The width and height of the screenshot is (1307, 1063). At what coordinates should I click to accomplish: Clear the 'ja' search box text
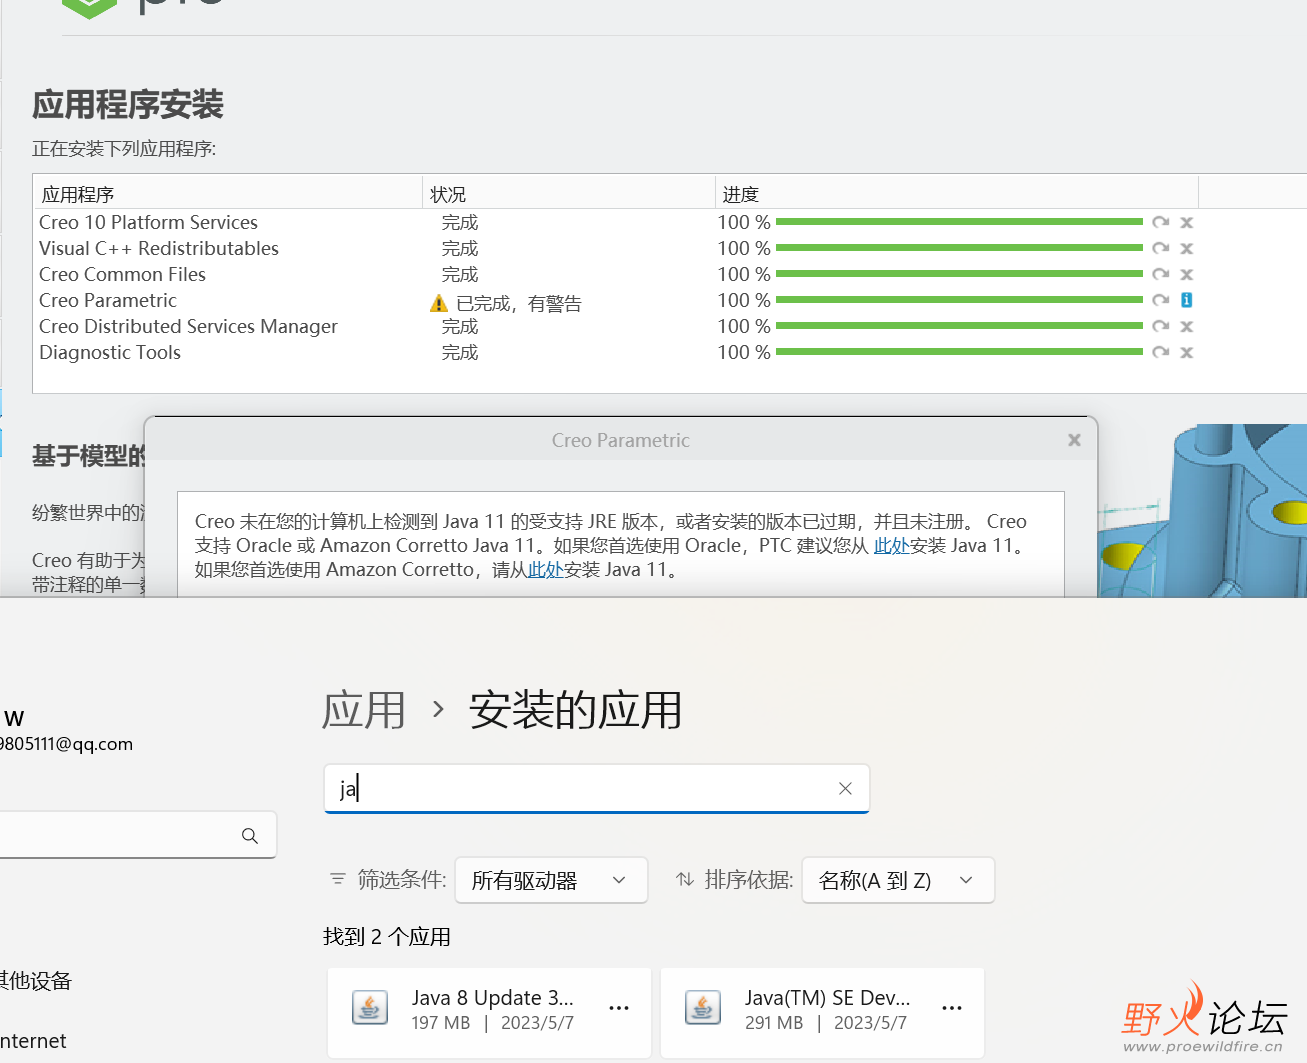tap(845, 788)
